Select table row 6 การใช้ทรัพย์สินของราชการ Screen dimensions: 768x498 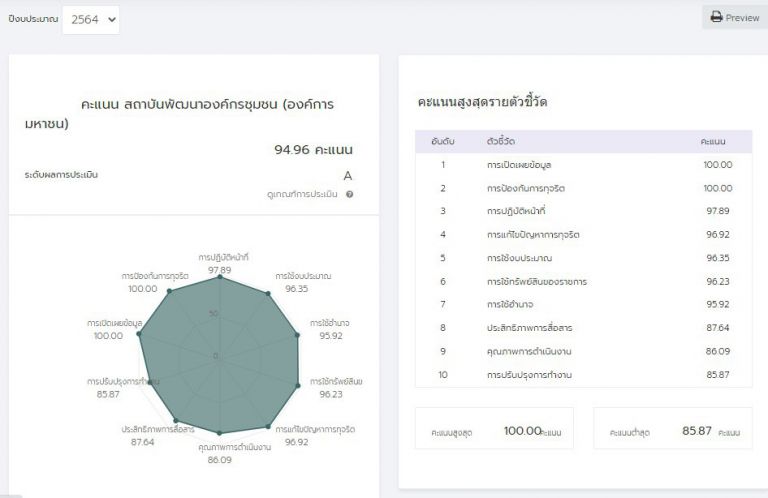tap(583, 281)
